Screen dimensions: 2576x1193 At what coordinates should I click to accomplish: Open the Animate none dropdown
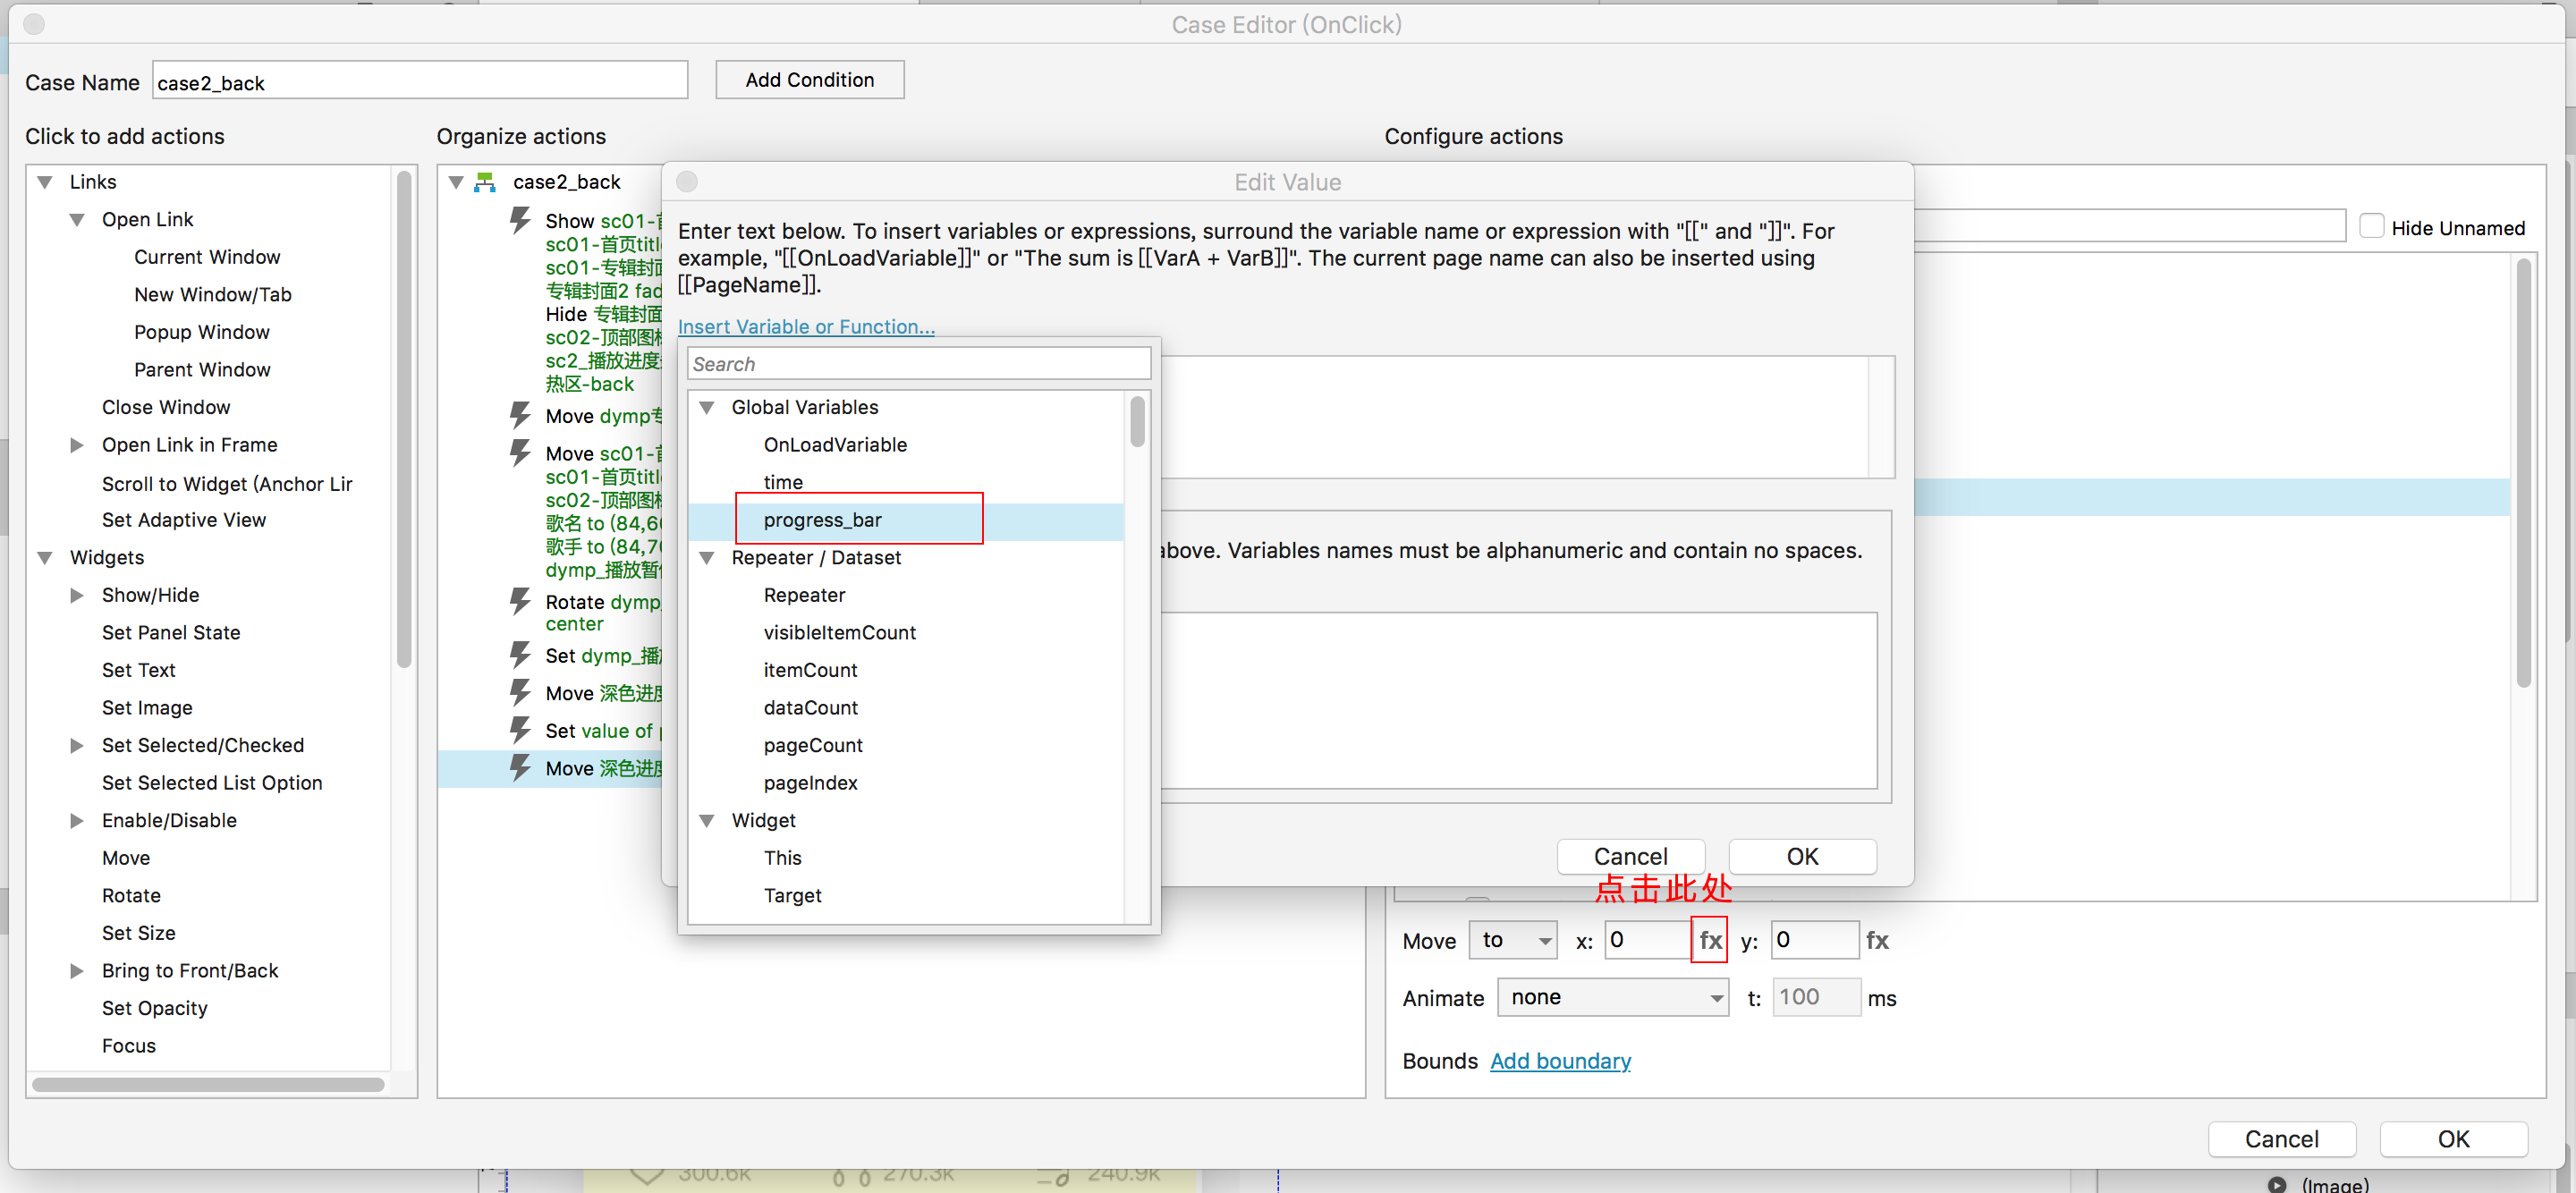(x=1612, y=997)
